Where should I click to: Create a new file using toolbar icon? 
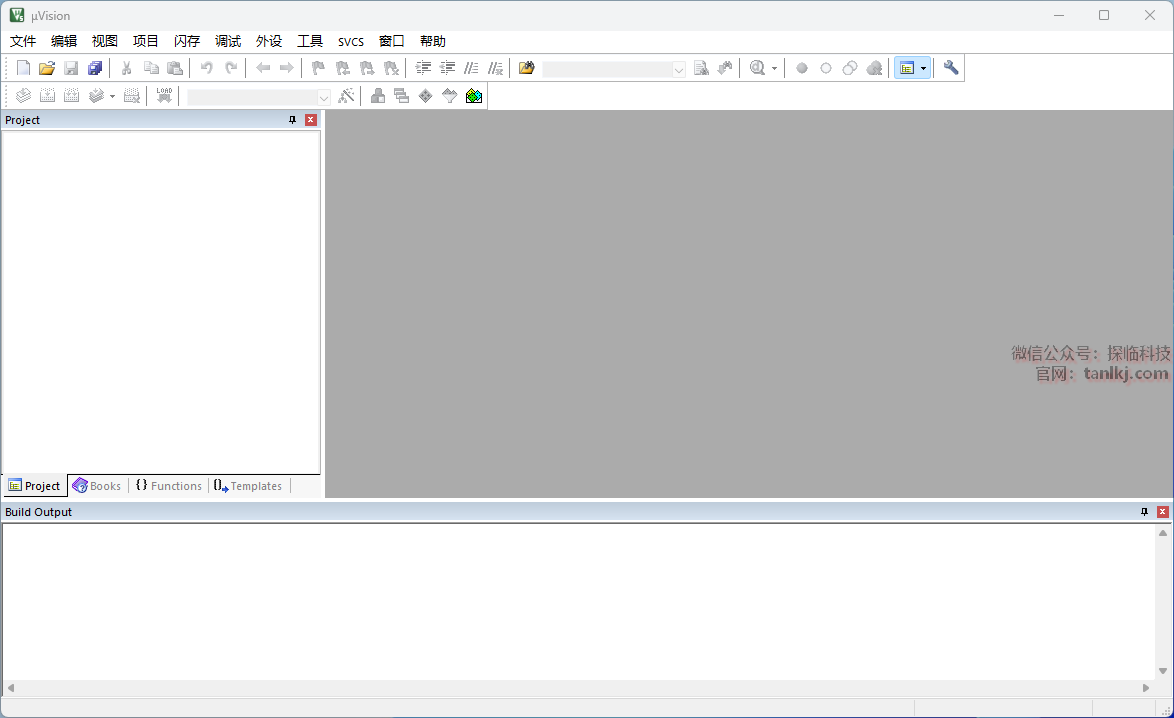click(23, 68)
